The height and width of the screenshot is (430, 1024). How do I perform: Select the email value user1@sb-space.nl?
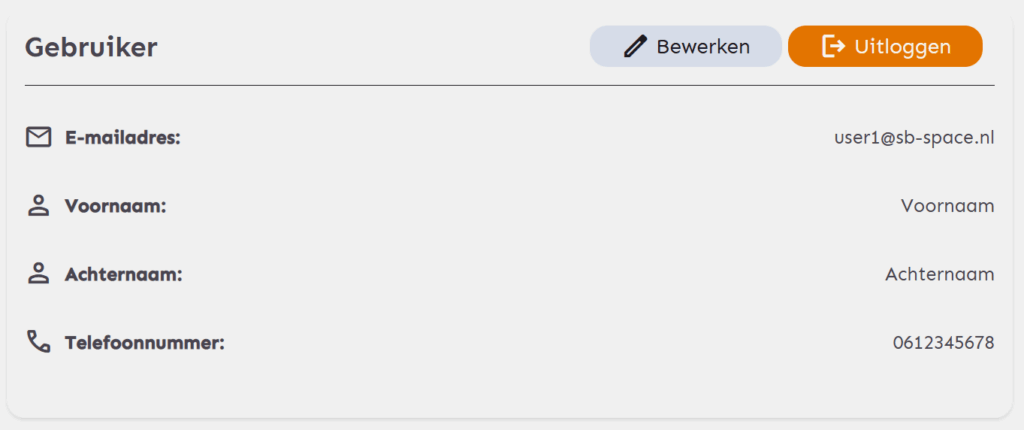914,138
